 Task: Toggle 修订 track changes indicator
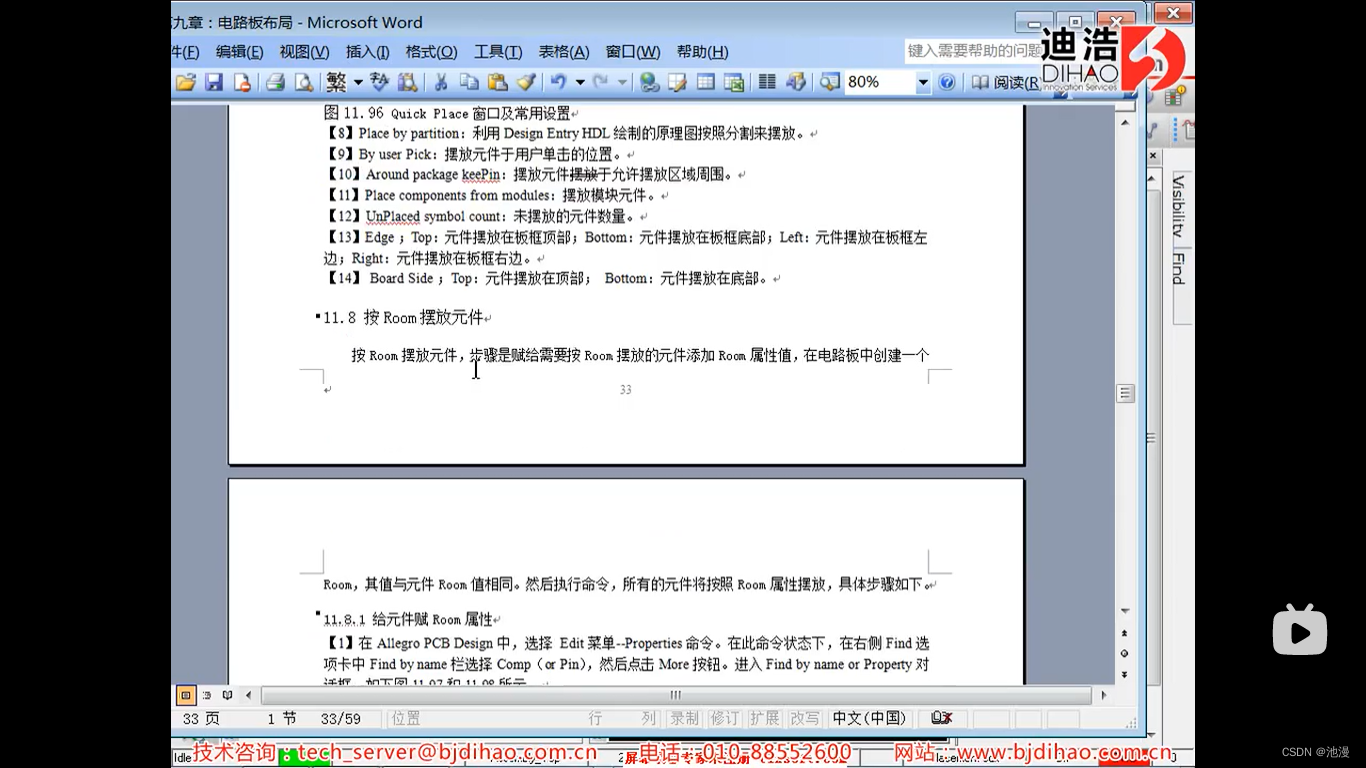click(x=724, y=718)
